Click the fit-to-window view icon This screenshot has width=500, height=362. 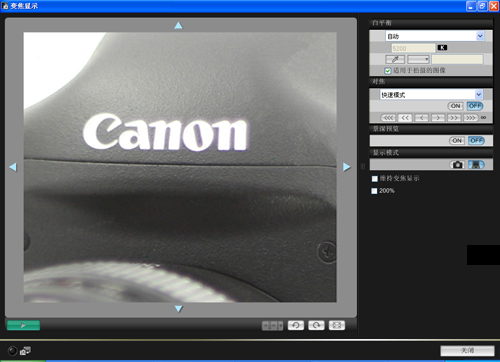tap(337, 325)
